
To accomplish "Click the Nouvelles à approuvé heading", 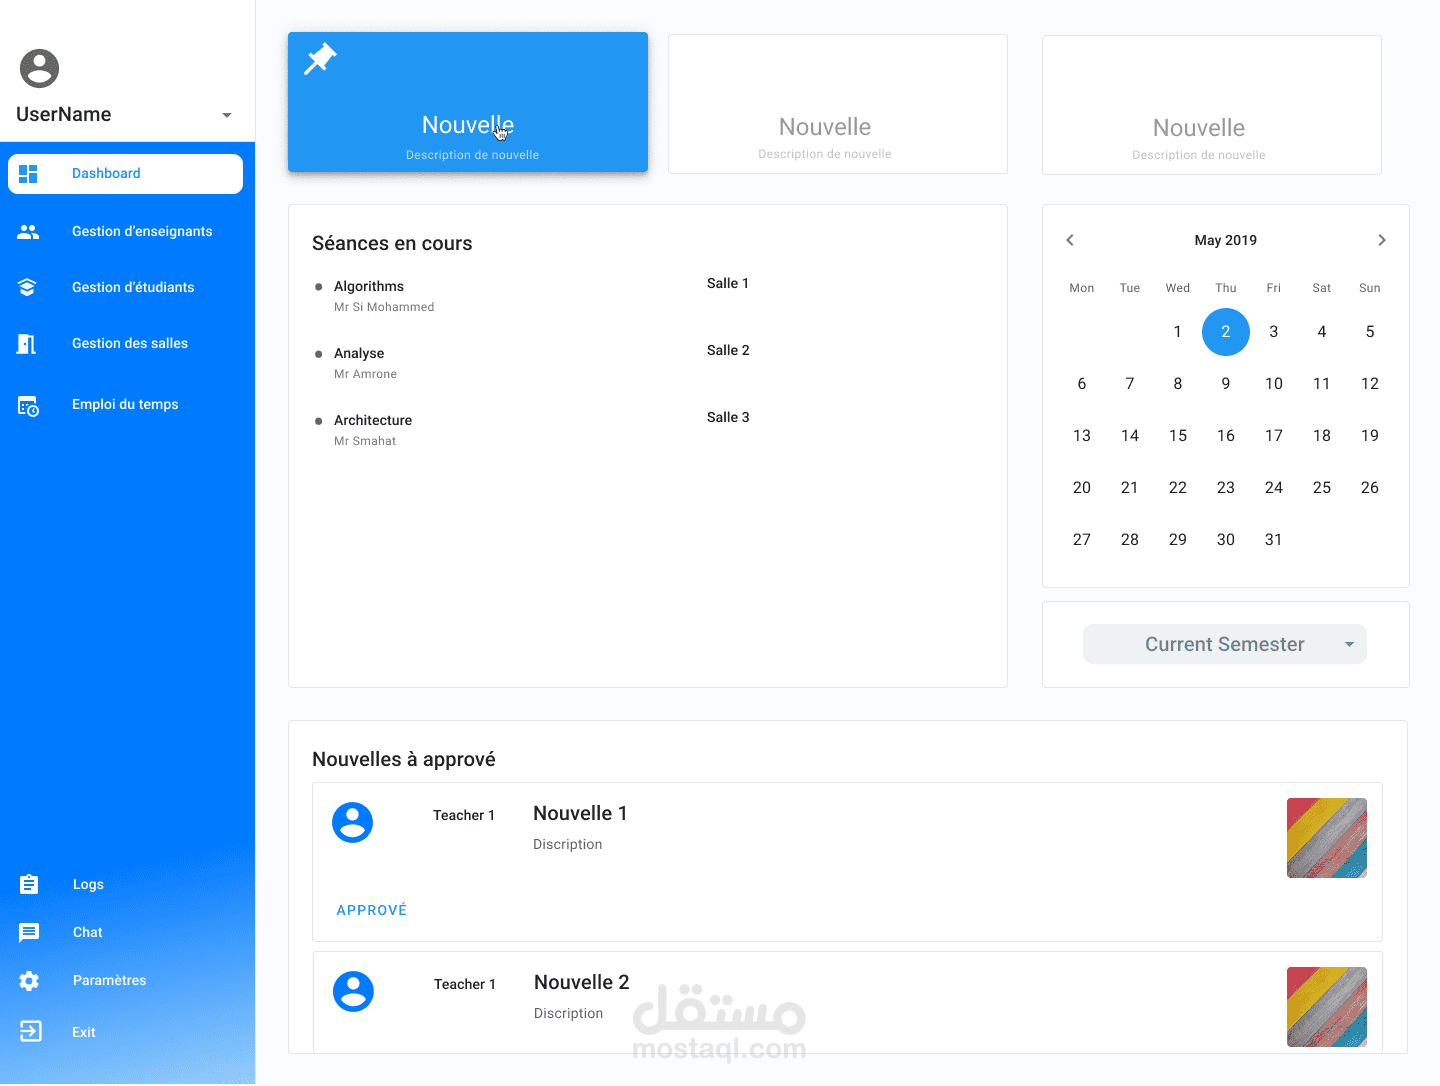I will tap(404, 760).
